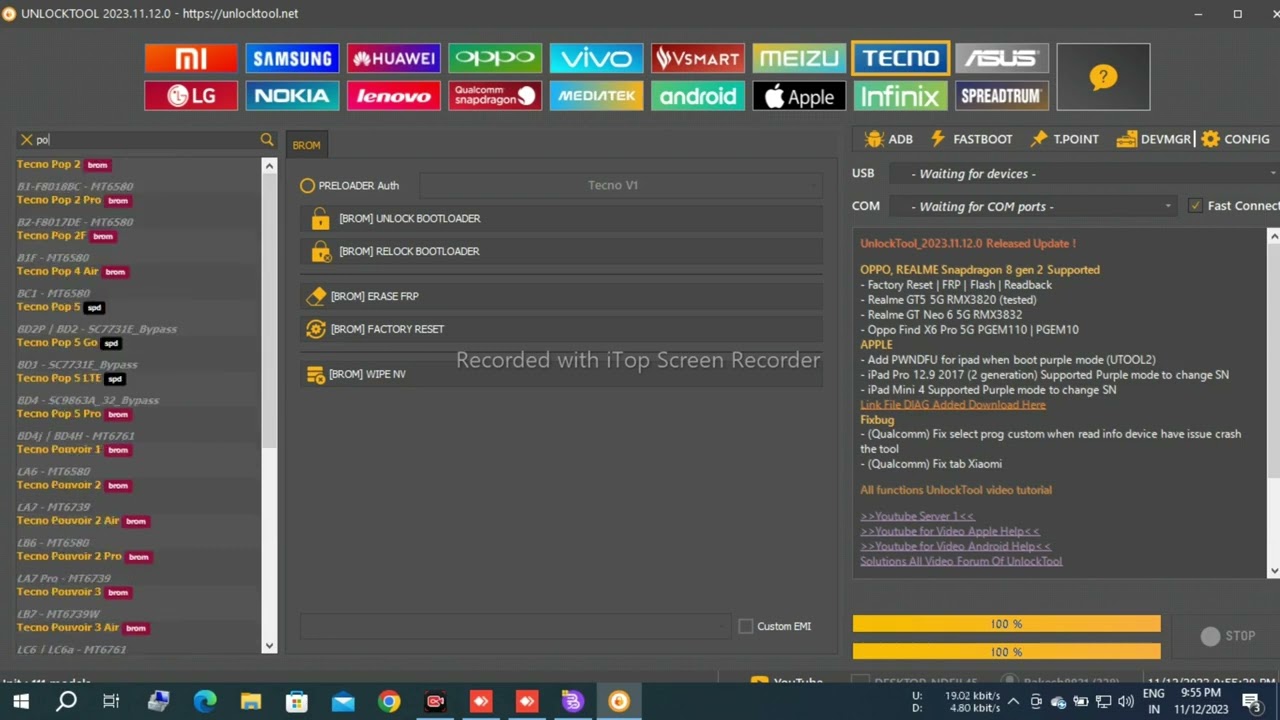Select the Meizu brand logo
The image size is (1280, 720).
tap(800, 58)
